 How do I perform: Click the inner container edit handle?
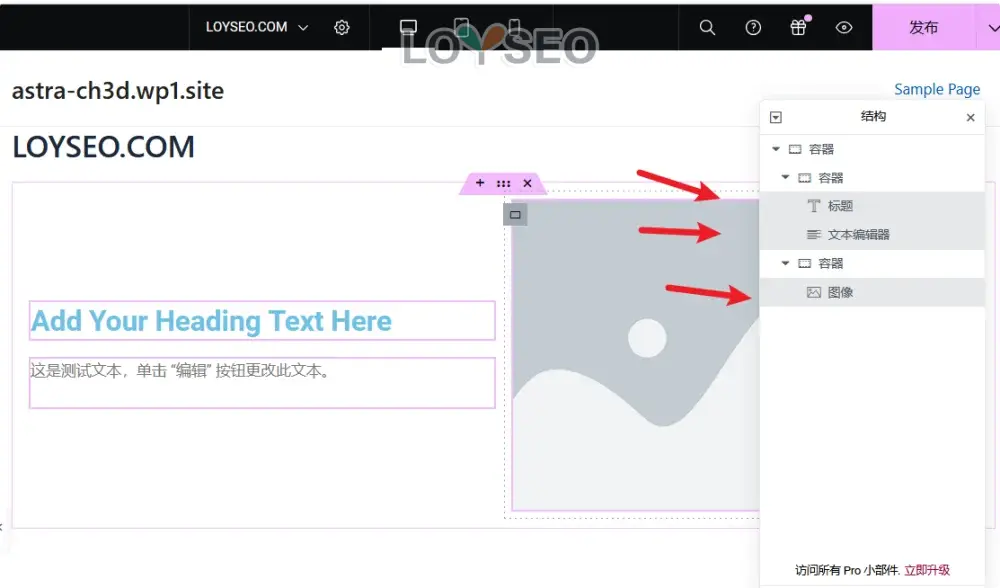(x=515, y=215)
